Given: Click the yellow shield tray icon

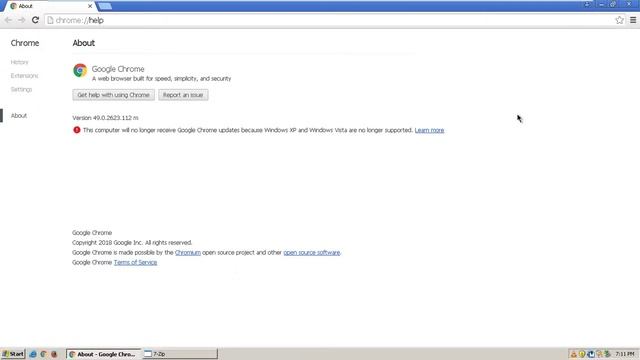Looking at the screenshot, I should tap(582, 354).
